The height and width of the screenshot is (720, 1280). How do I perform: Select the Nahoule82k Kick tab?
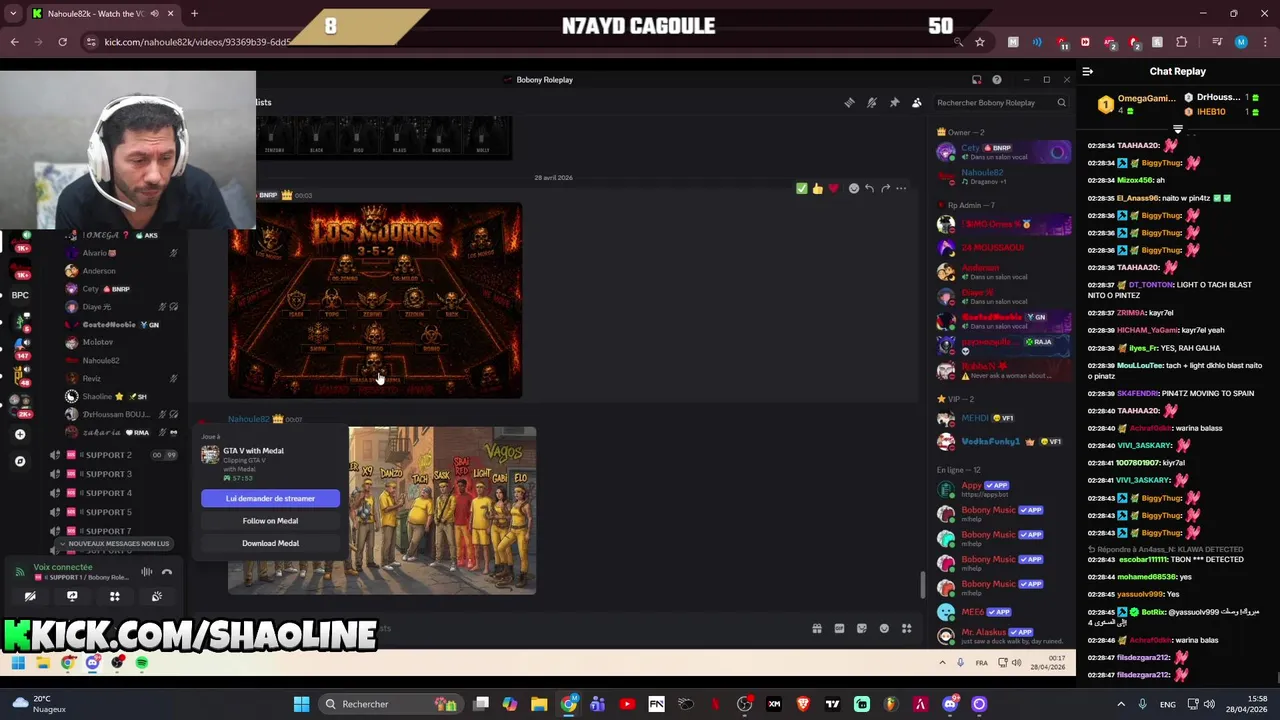(104, 14)
